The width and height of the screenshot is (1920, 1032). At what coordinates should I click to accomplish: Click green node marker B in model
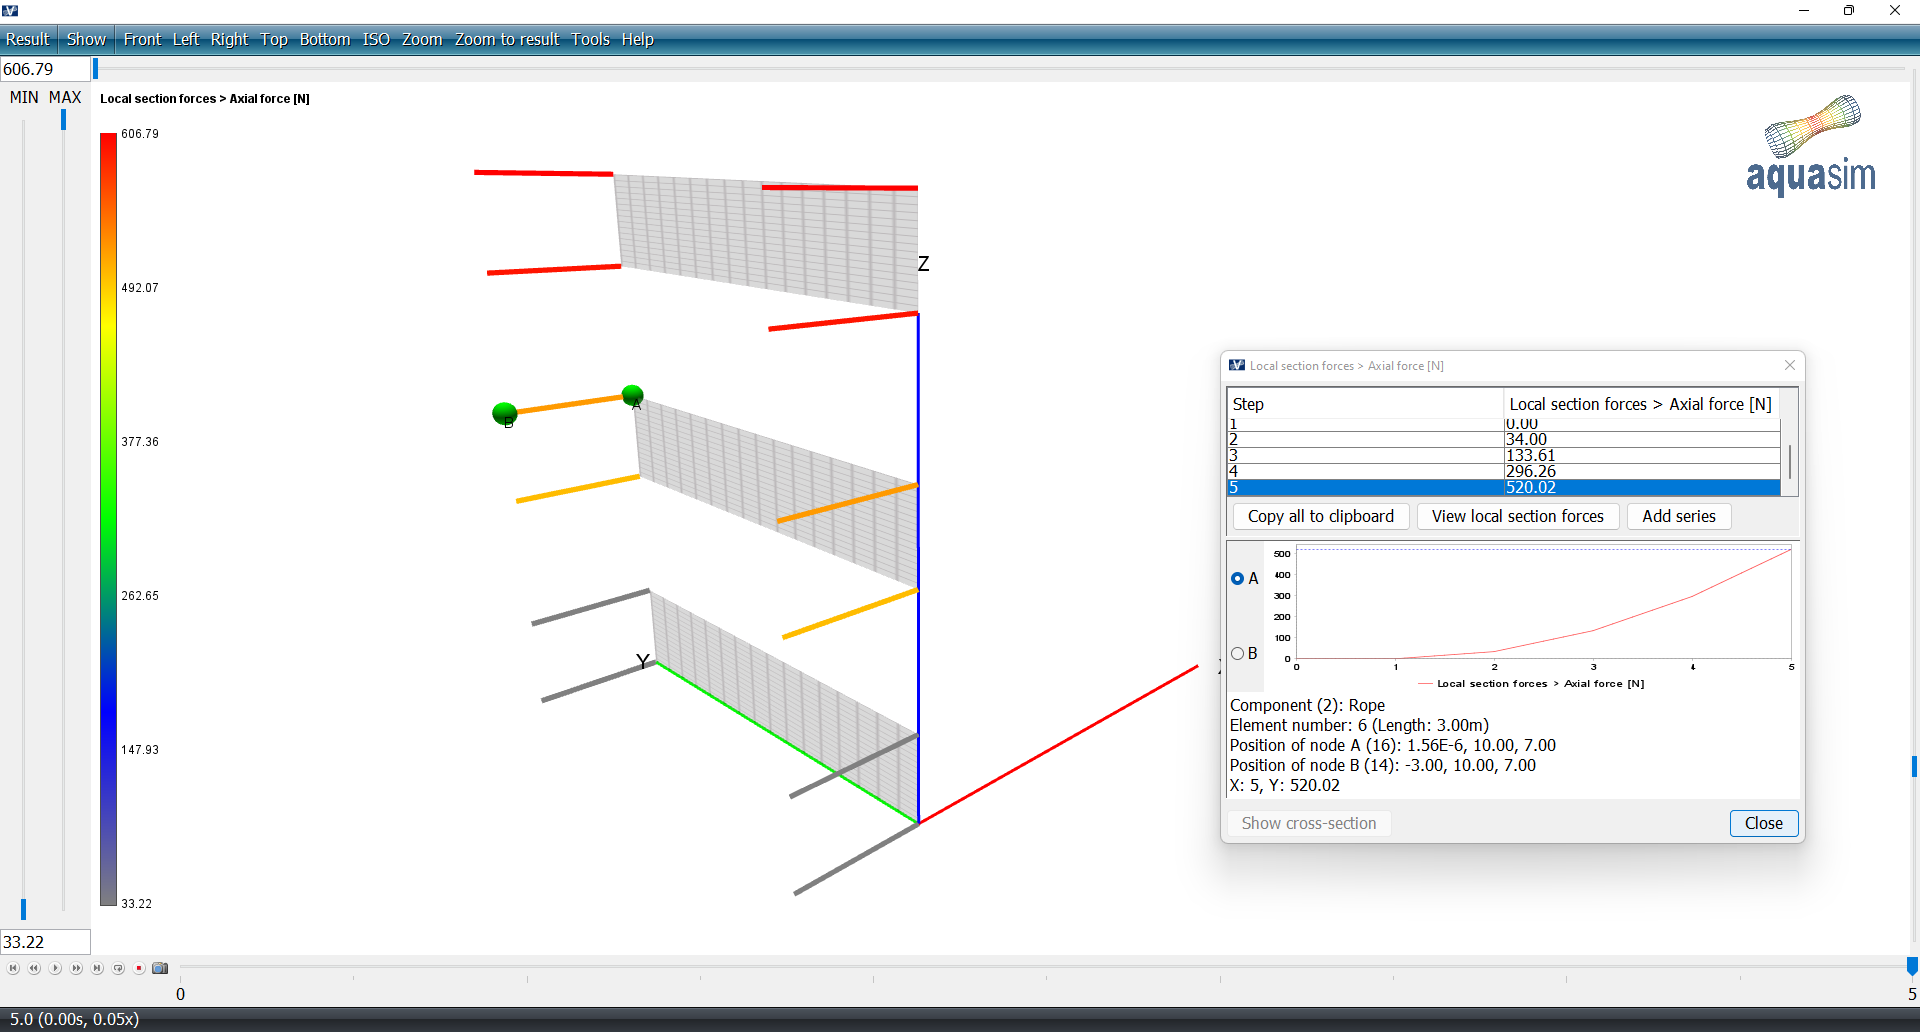point(505,413)
